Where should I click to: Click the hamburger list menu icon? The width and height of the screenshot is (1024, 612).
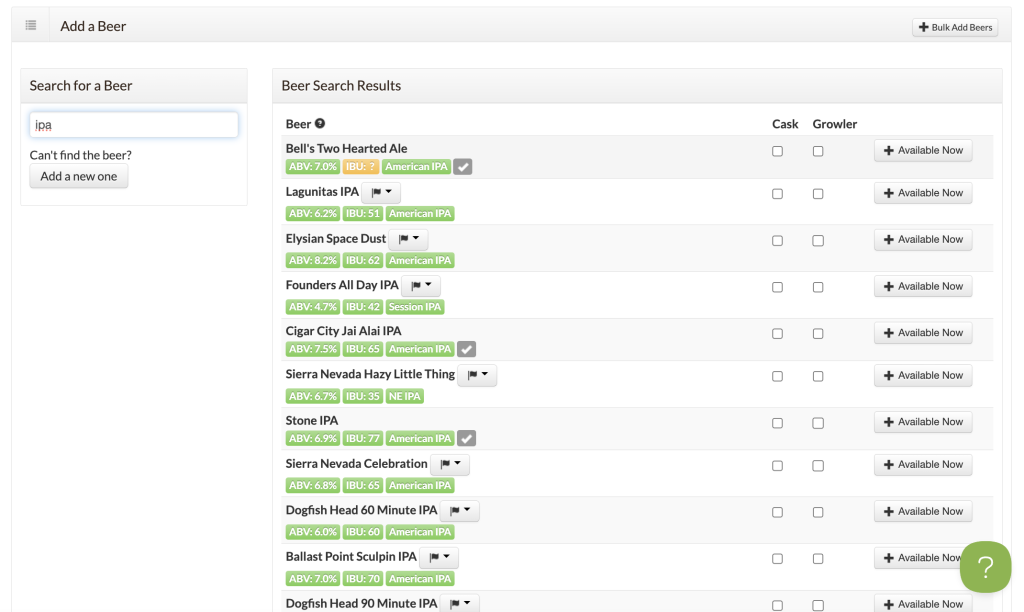(x=31, y=25)
